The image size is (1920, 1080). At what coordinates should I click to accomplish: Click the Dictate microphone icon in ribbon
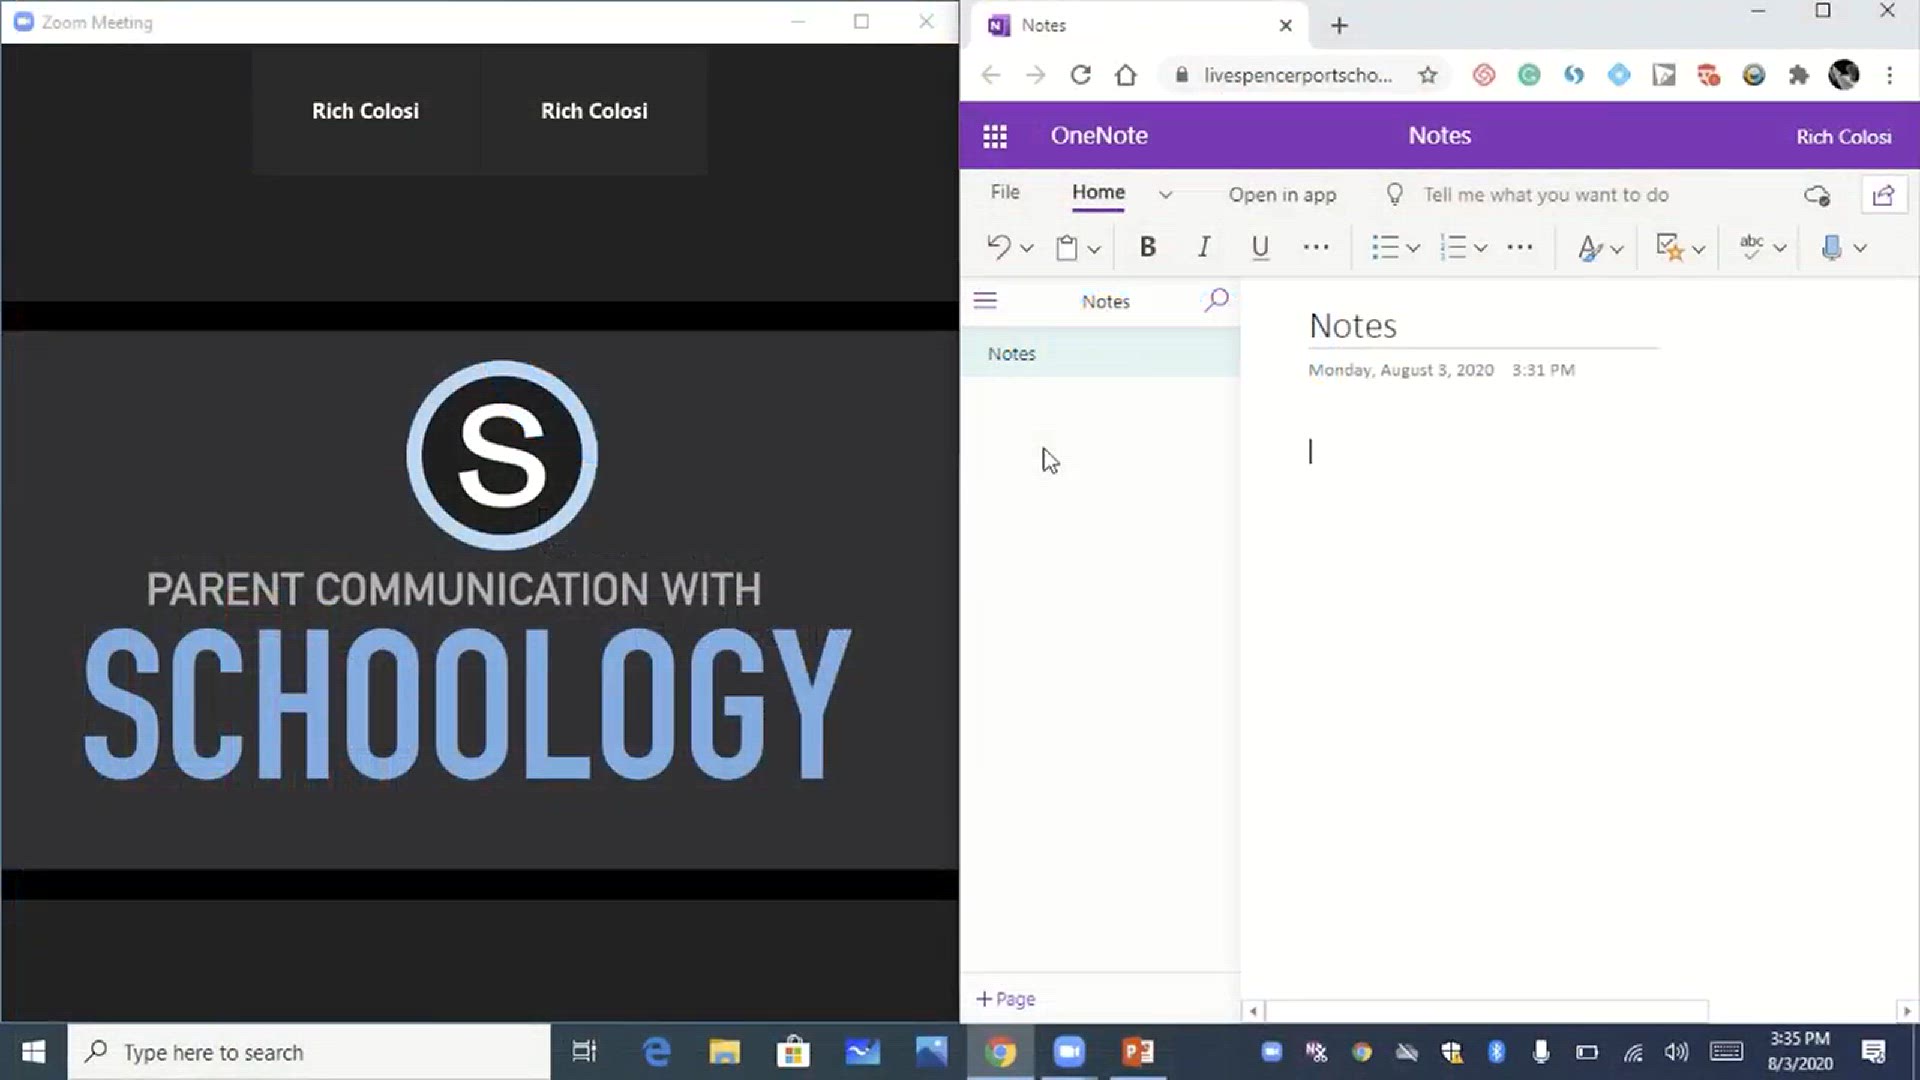pos(1831,248)
